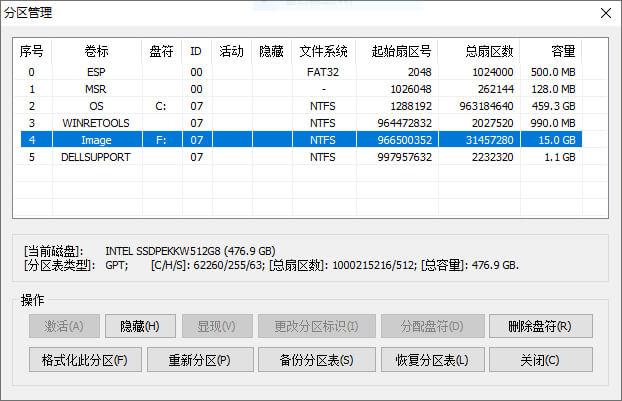Click the disabled 激活(A) button

(64, 326)
